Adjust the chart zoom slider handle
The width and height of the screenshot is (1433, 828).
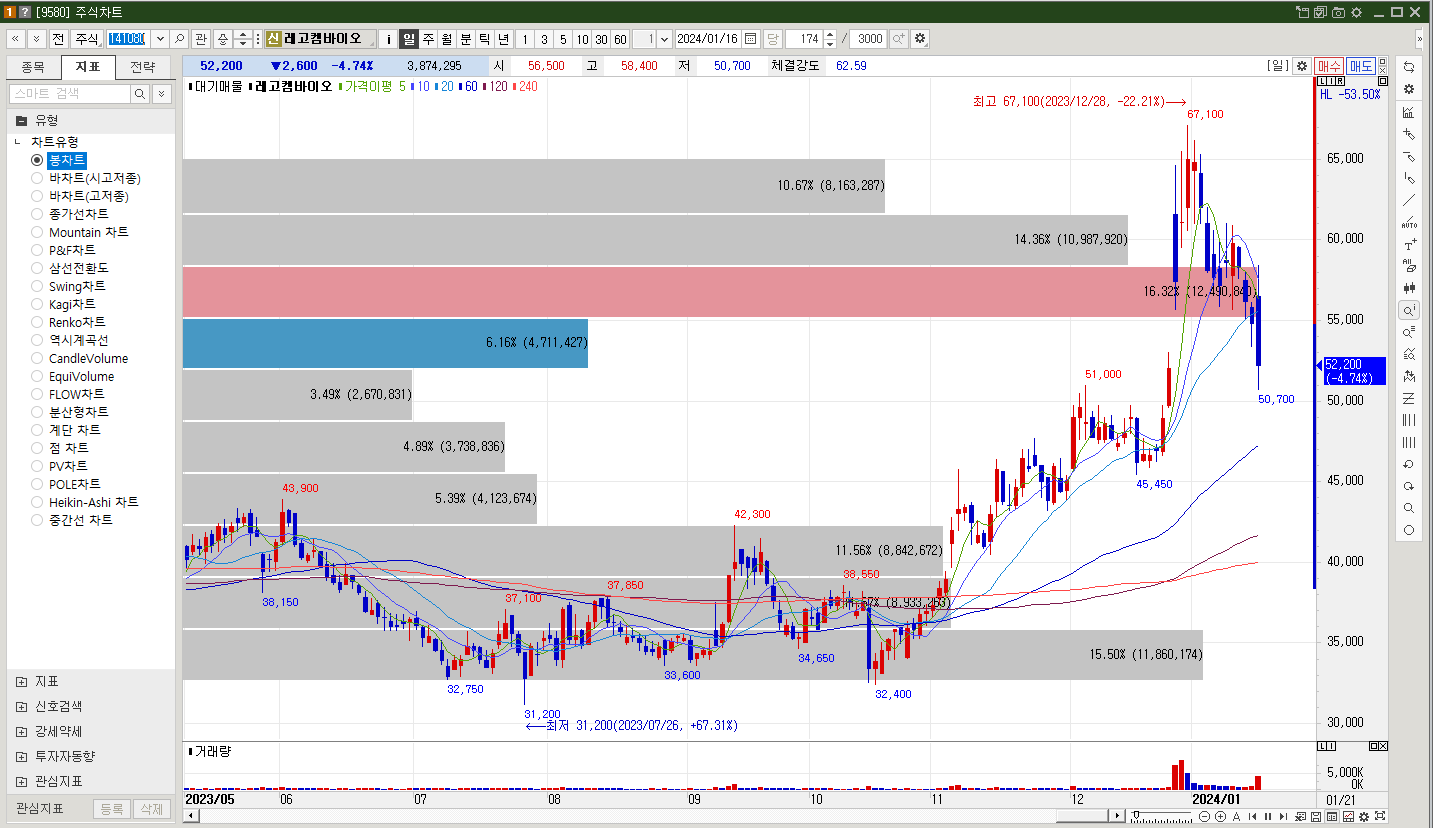[1135, 817]
